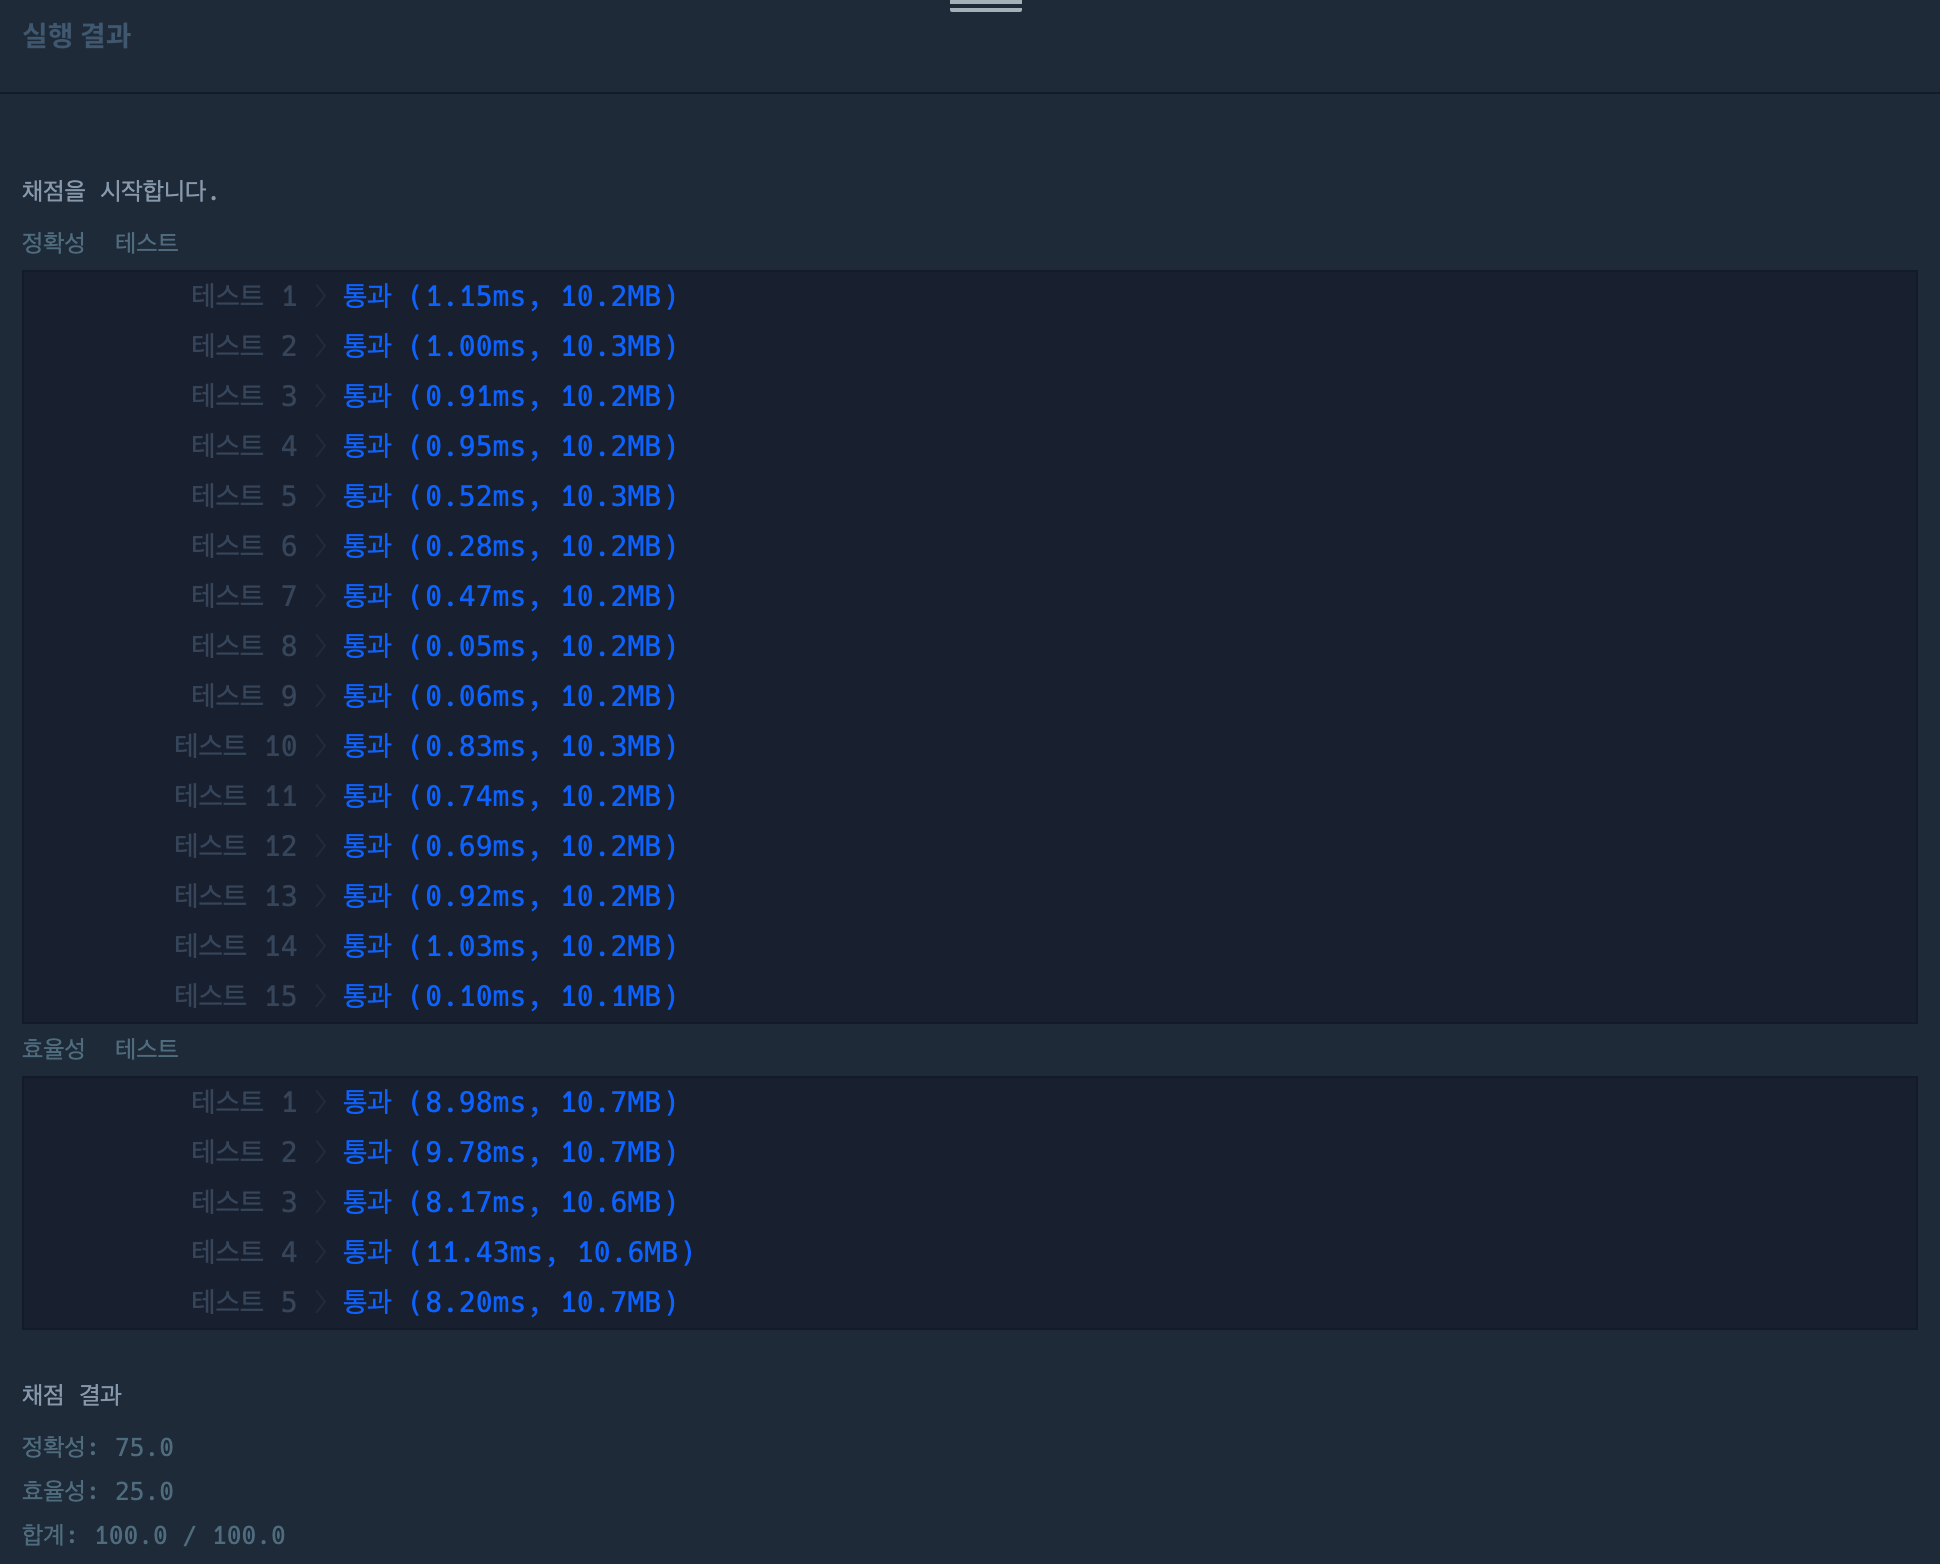This screenshot has width=1940, height=1564.
Task: Click chevron next to efficiency 테스트 1
Action: tap(321, 1102)
